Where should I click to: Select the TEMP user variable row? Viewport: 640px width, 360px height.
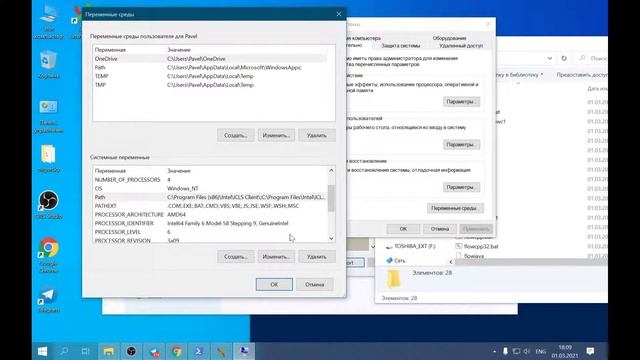210,76
